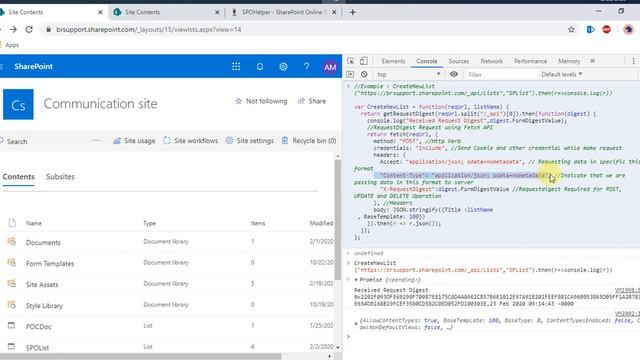Open the Recycle bin
Image resolution: width=640 pixels, height=360 pixels.
pos(309,141)
